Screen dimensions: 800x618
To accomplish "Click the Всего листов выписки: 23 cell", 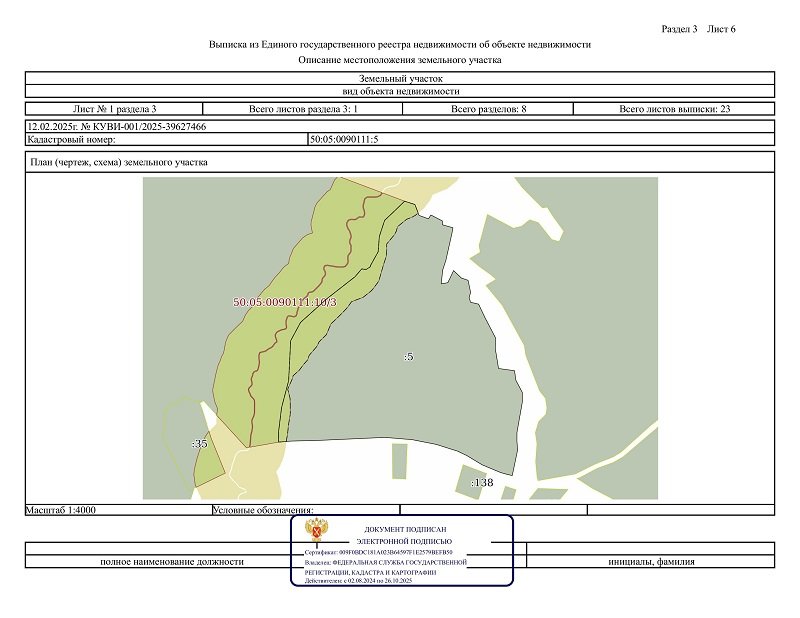I will tap(675, 108).
